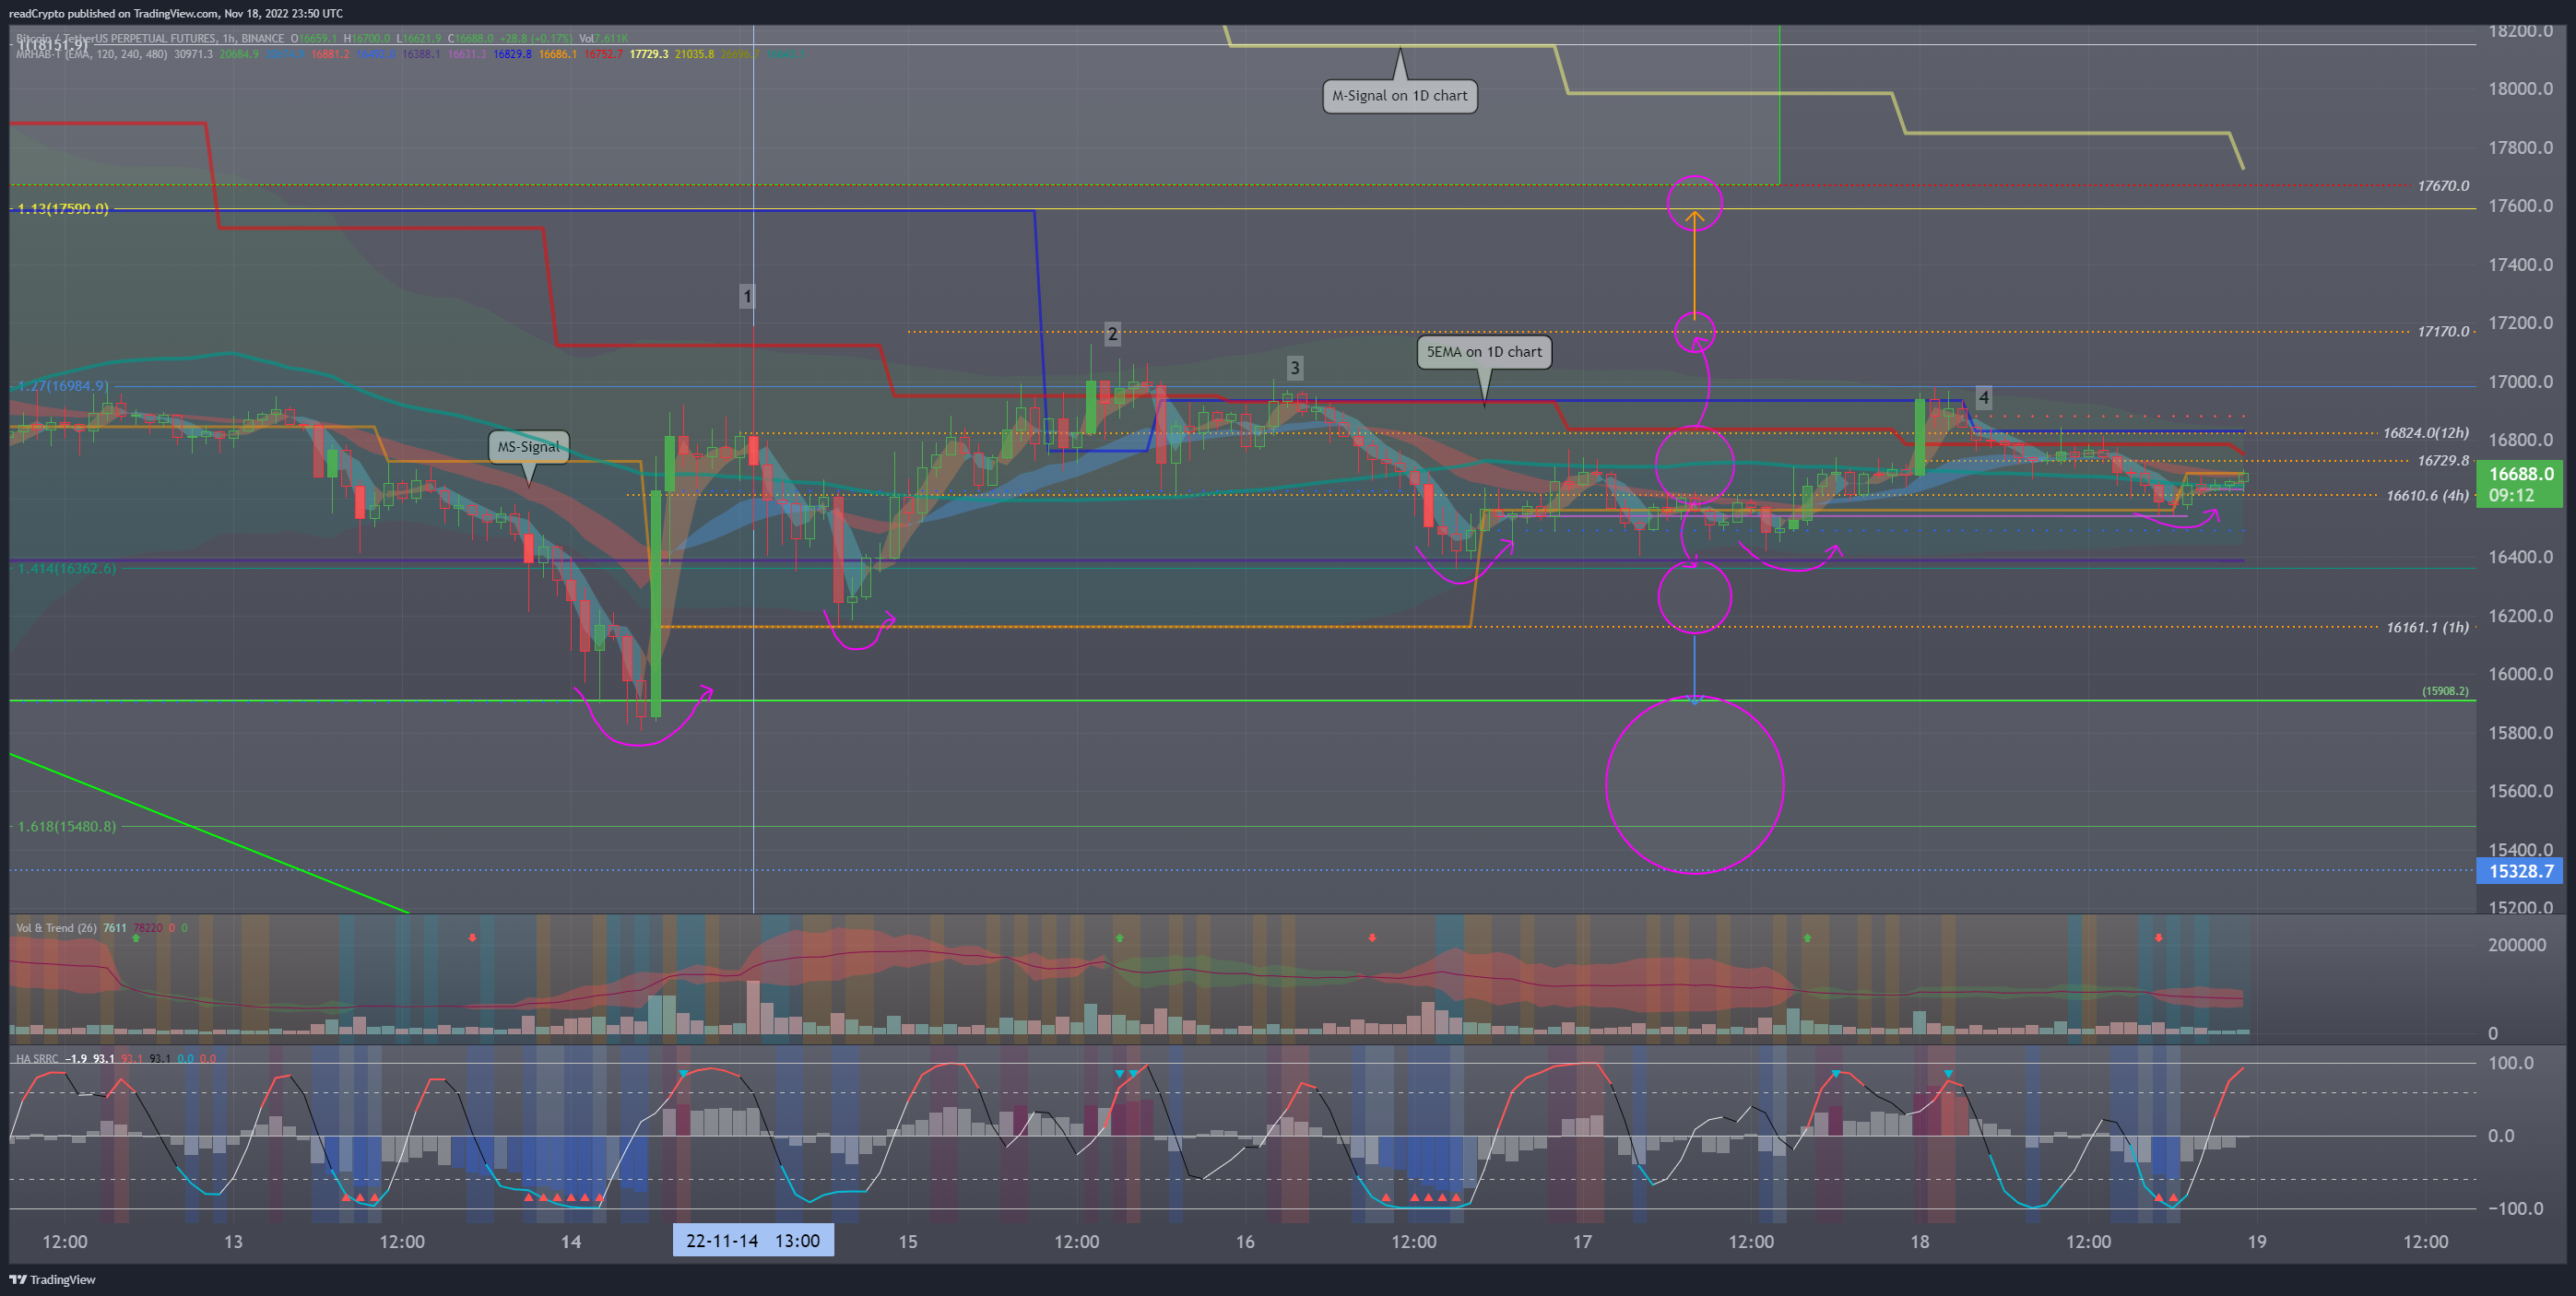2576x1296 pixels.
Task: Click the 100.0 oscillator axis label
Action: click(x=2511, y=1063)
